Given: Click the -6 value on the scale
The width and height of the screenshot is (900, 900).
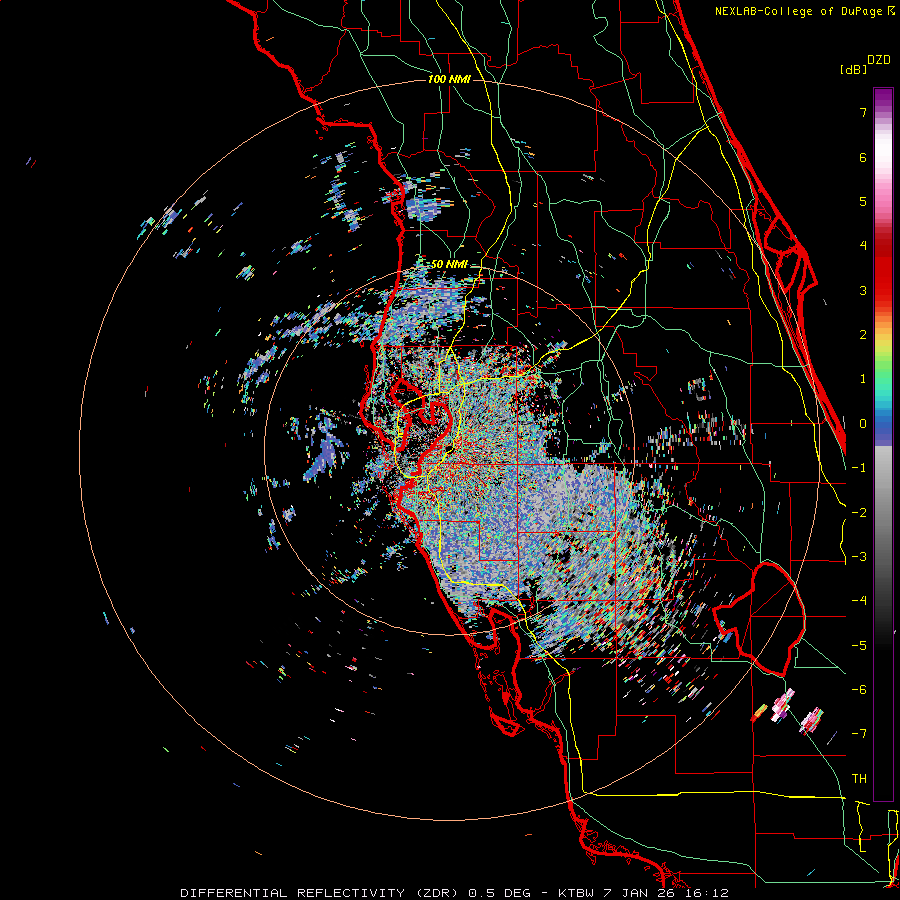Looking at the screenshot, I should tap(859, 690).
